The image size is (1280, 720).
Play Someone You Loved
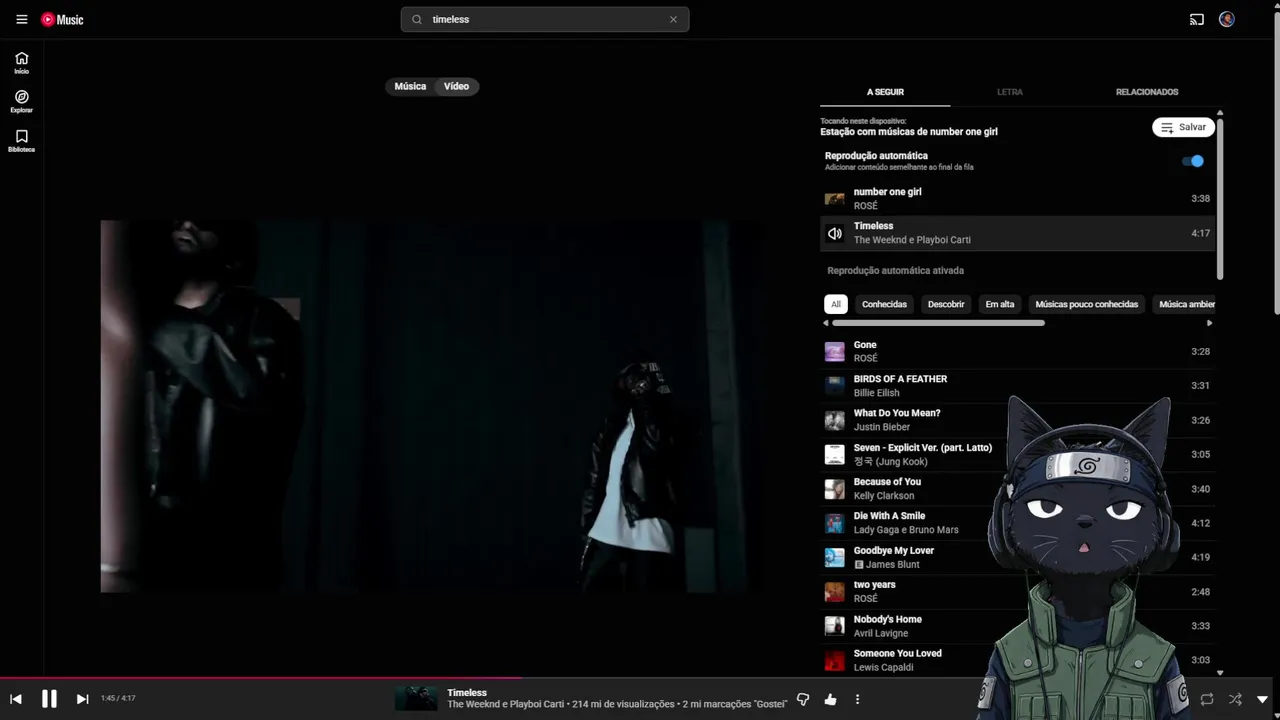coord(1017,660)
